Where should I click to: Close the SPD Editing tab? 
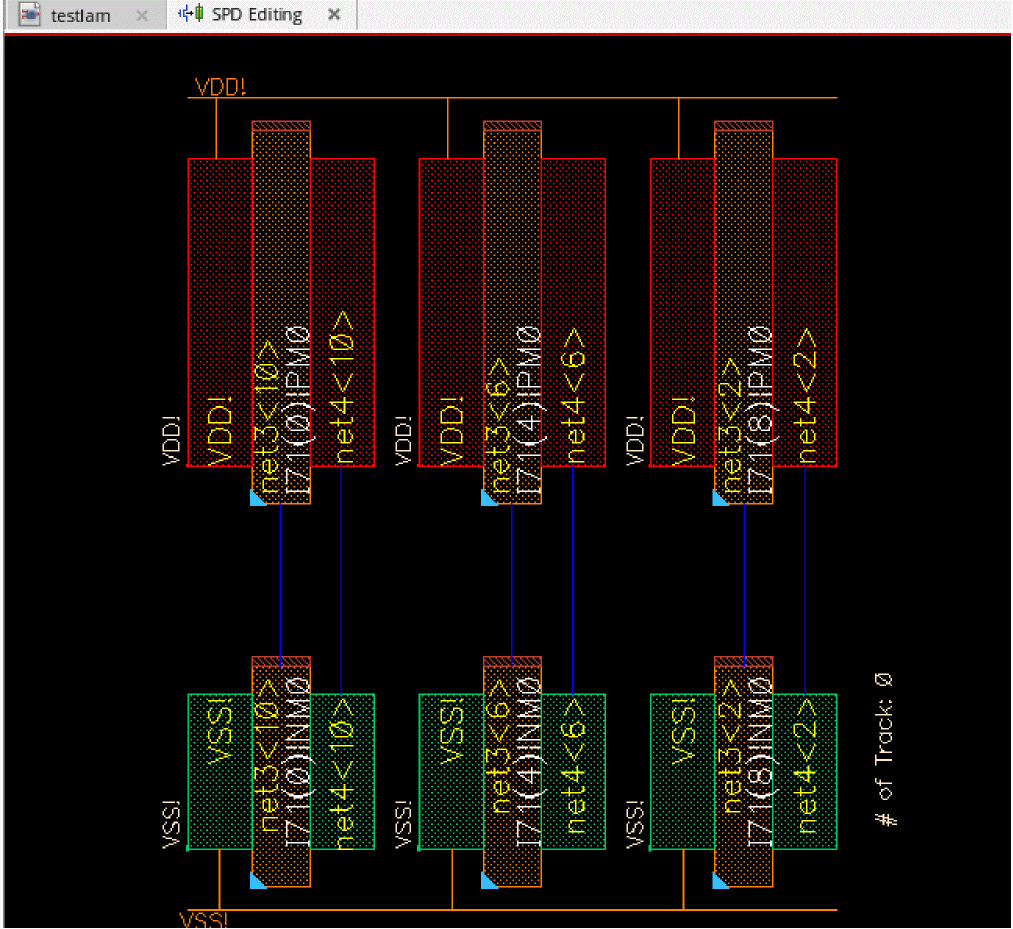[x=334, y=15]
